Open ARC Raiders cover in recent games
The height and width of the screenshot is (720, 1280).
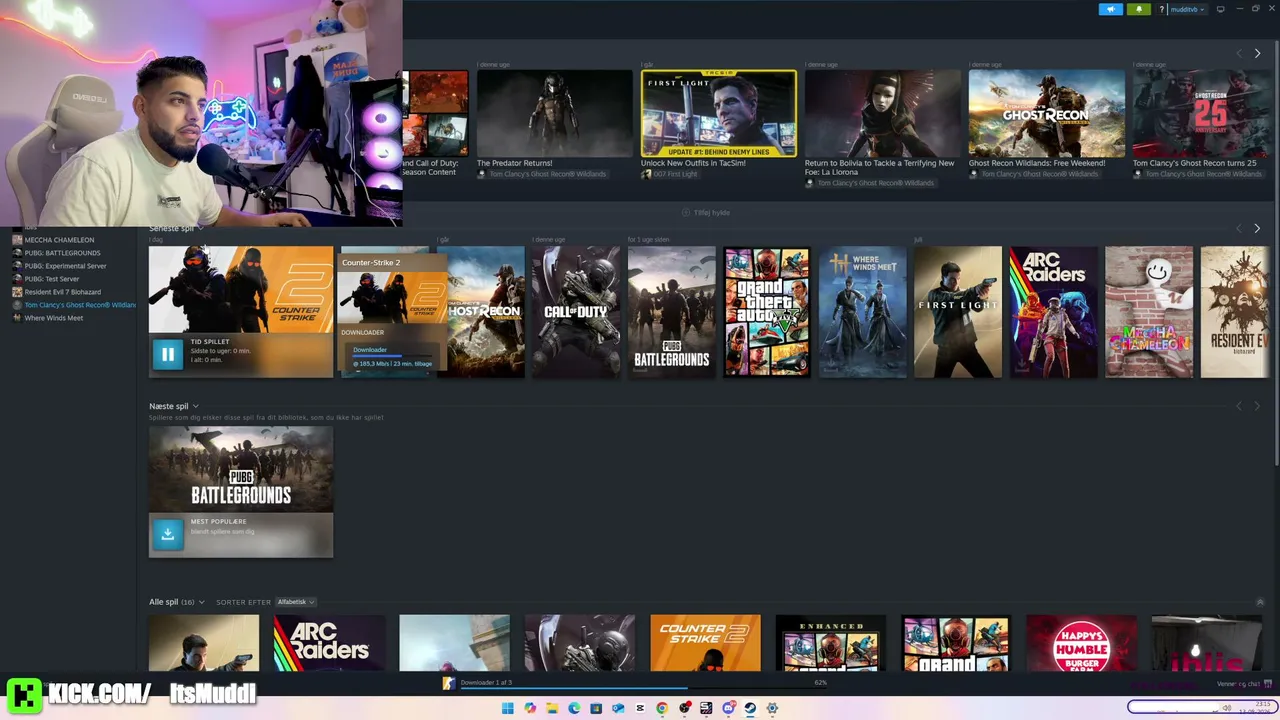coord(1053,312)
